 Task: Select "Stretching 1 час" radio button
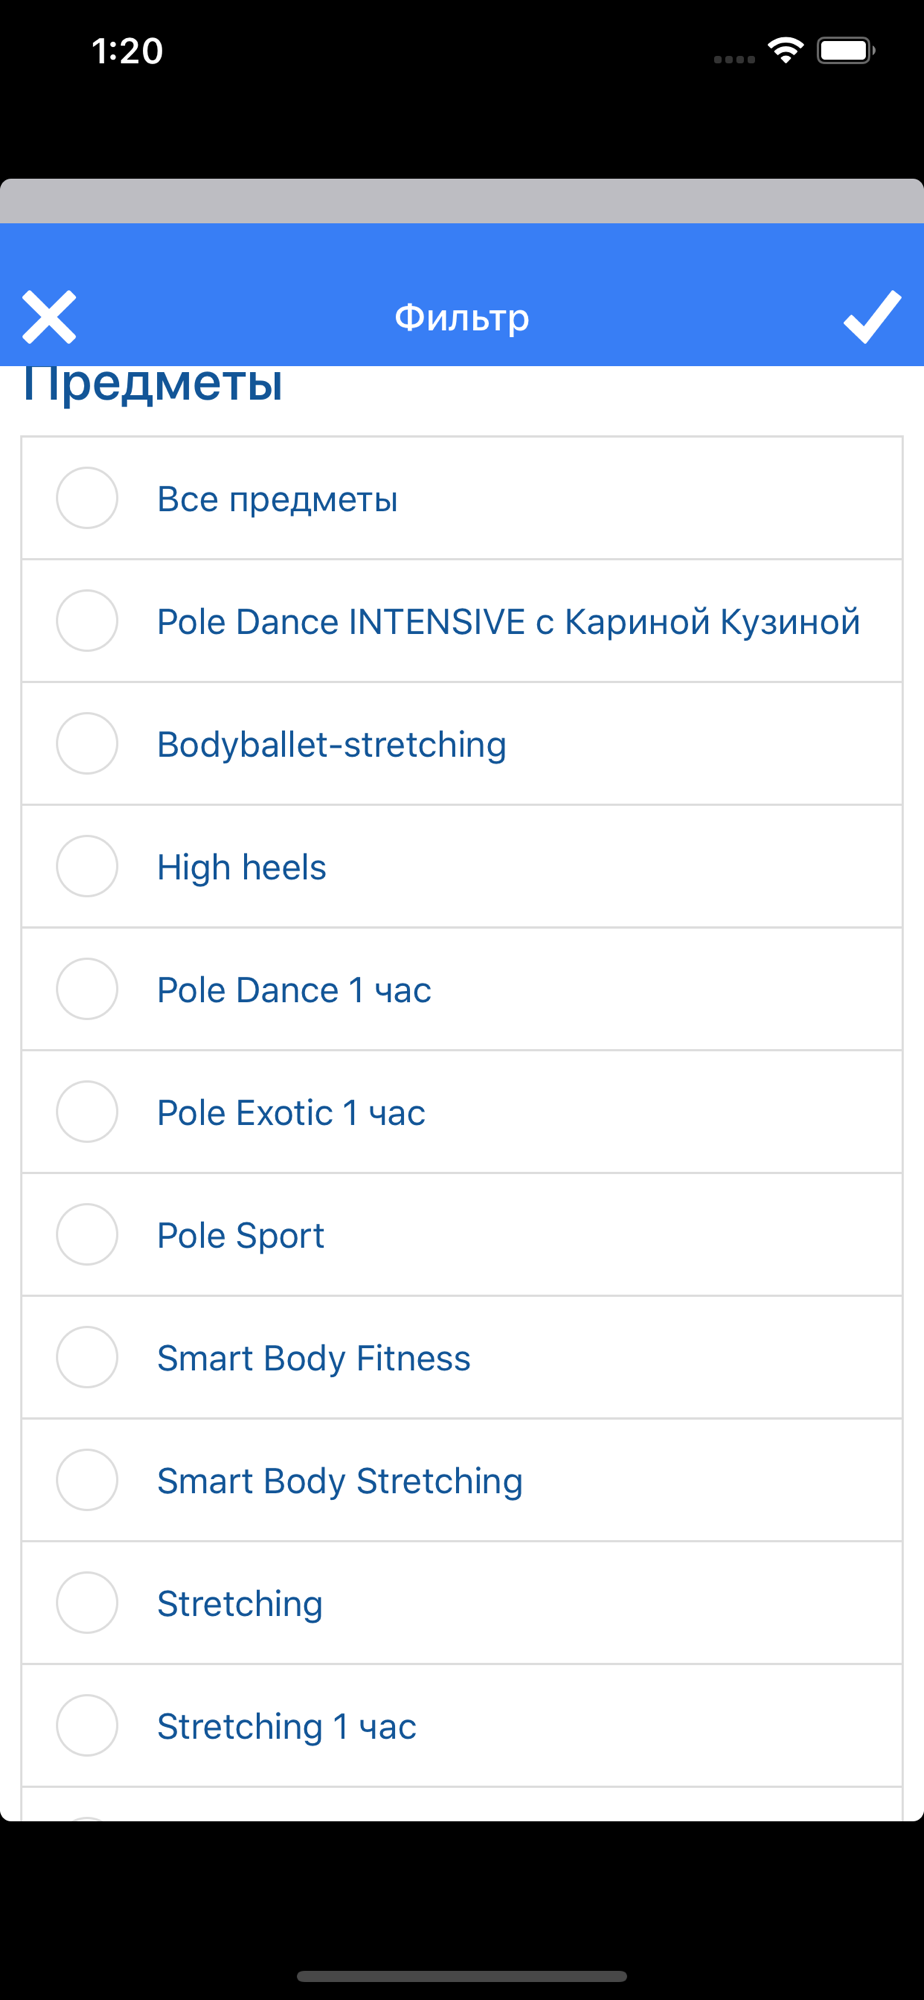click(87, 1726)
